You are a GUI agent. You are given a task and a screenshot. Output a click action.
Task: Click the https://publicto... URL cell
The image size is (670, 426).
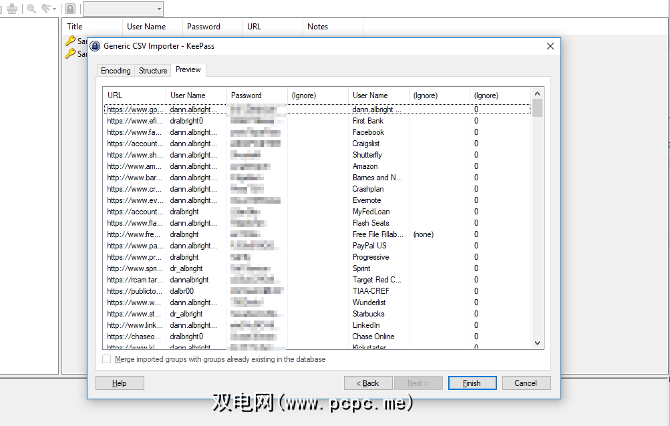134,291
